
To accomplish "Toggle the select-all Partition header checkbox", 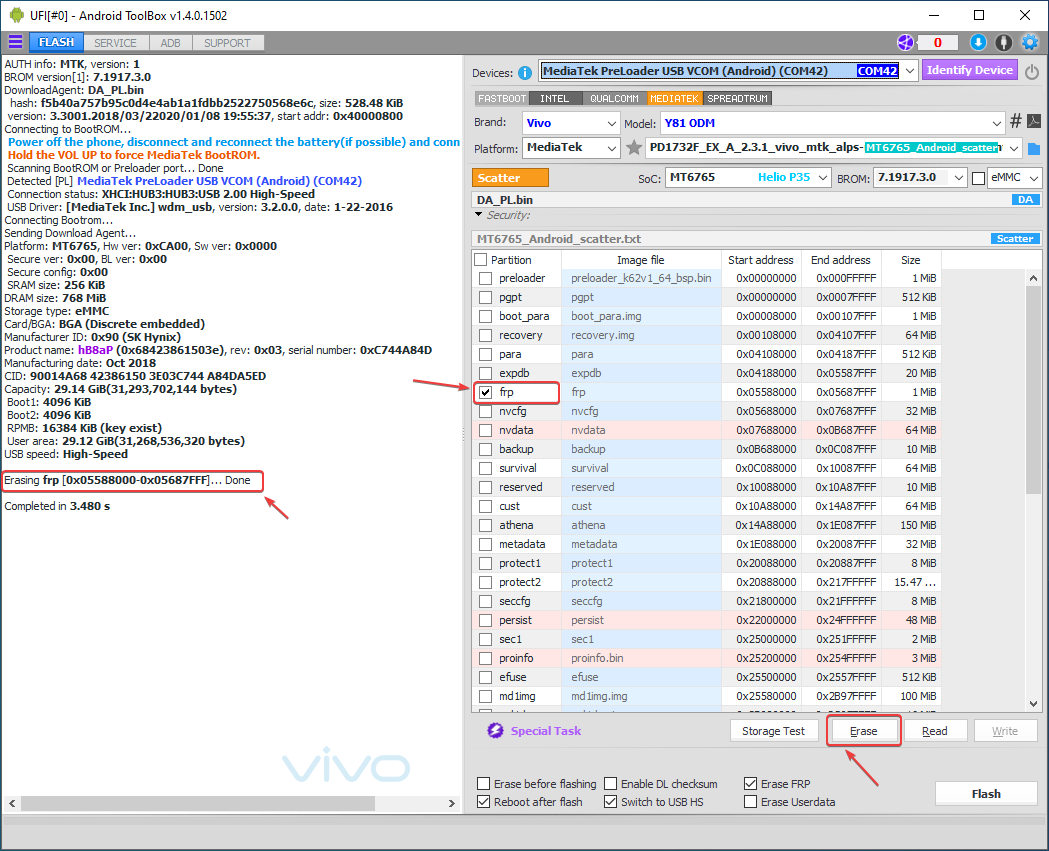I will tap(480, 260).
